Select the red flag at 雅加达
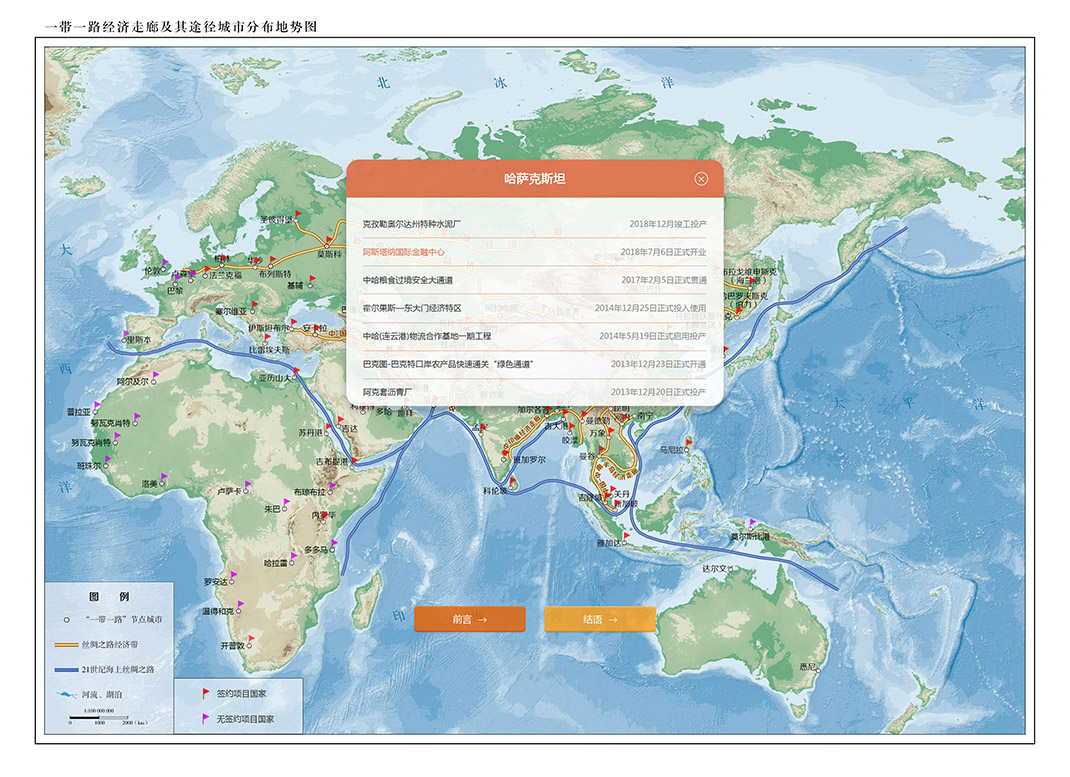Viewport: 1070px width, 777px height. coord(626,536)
